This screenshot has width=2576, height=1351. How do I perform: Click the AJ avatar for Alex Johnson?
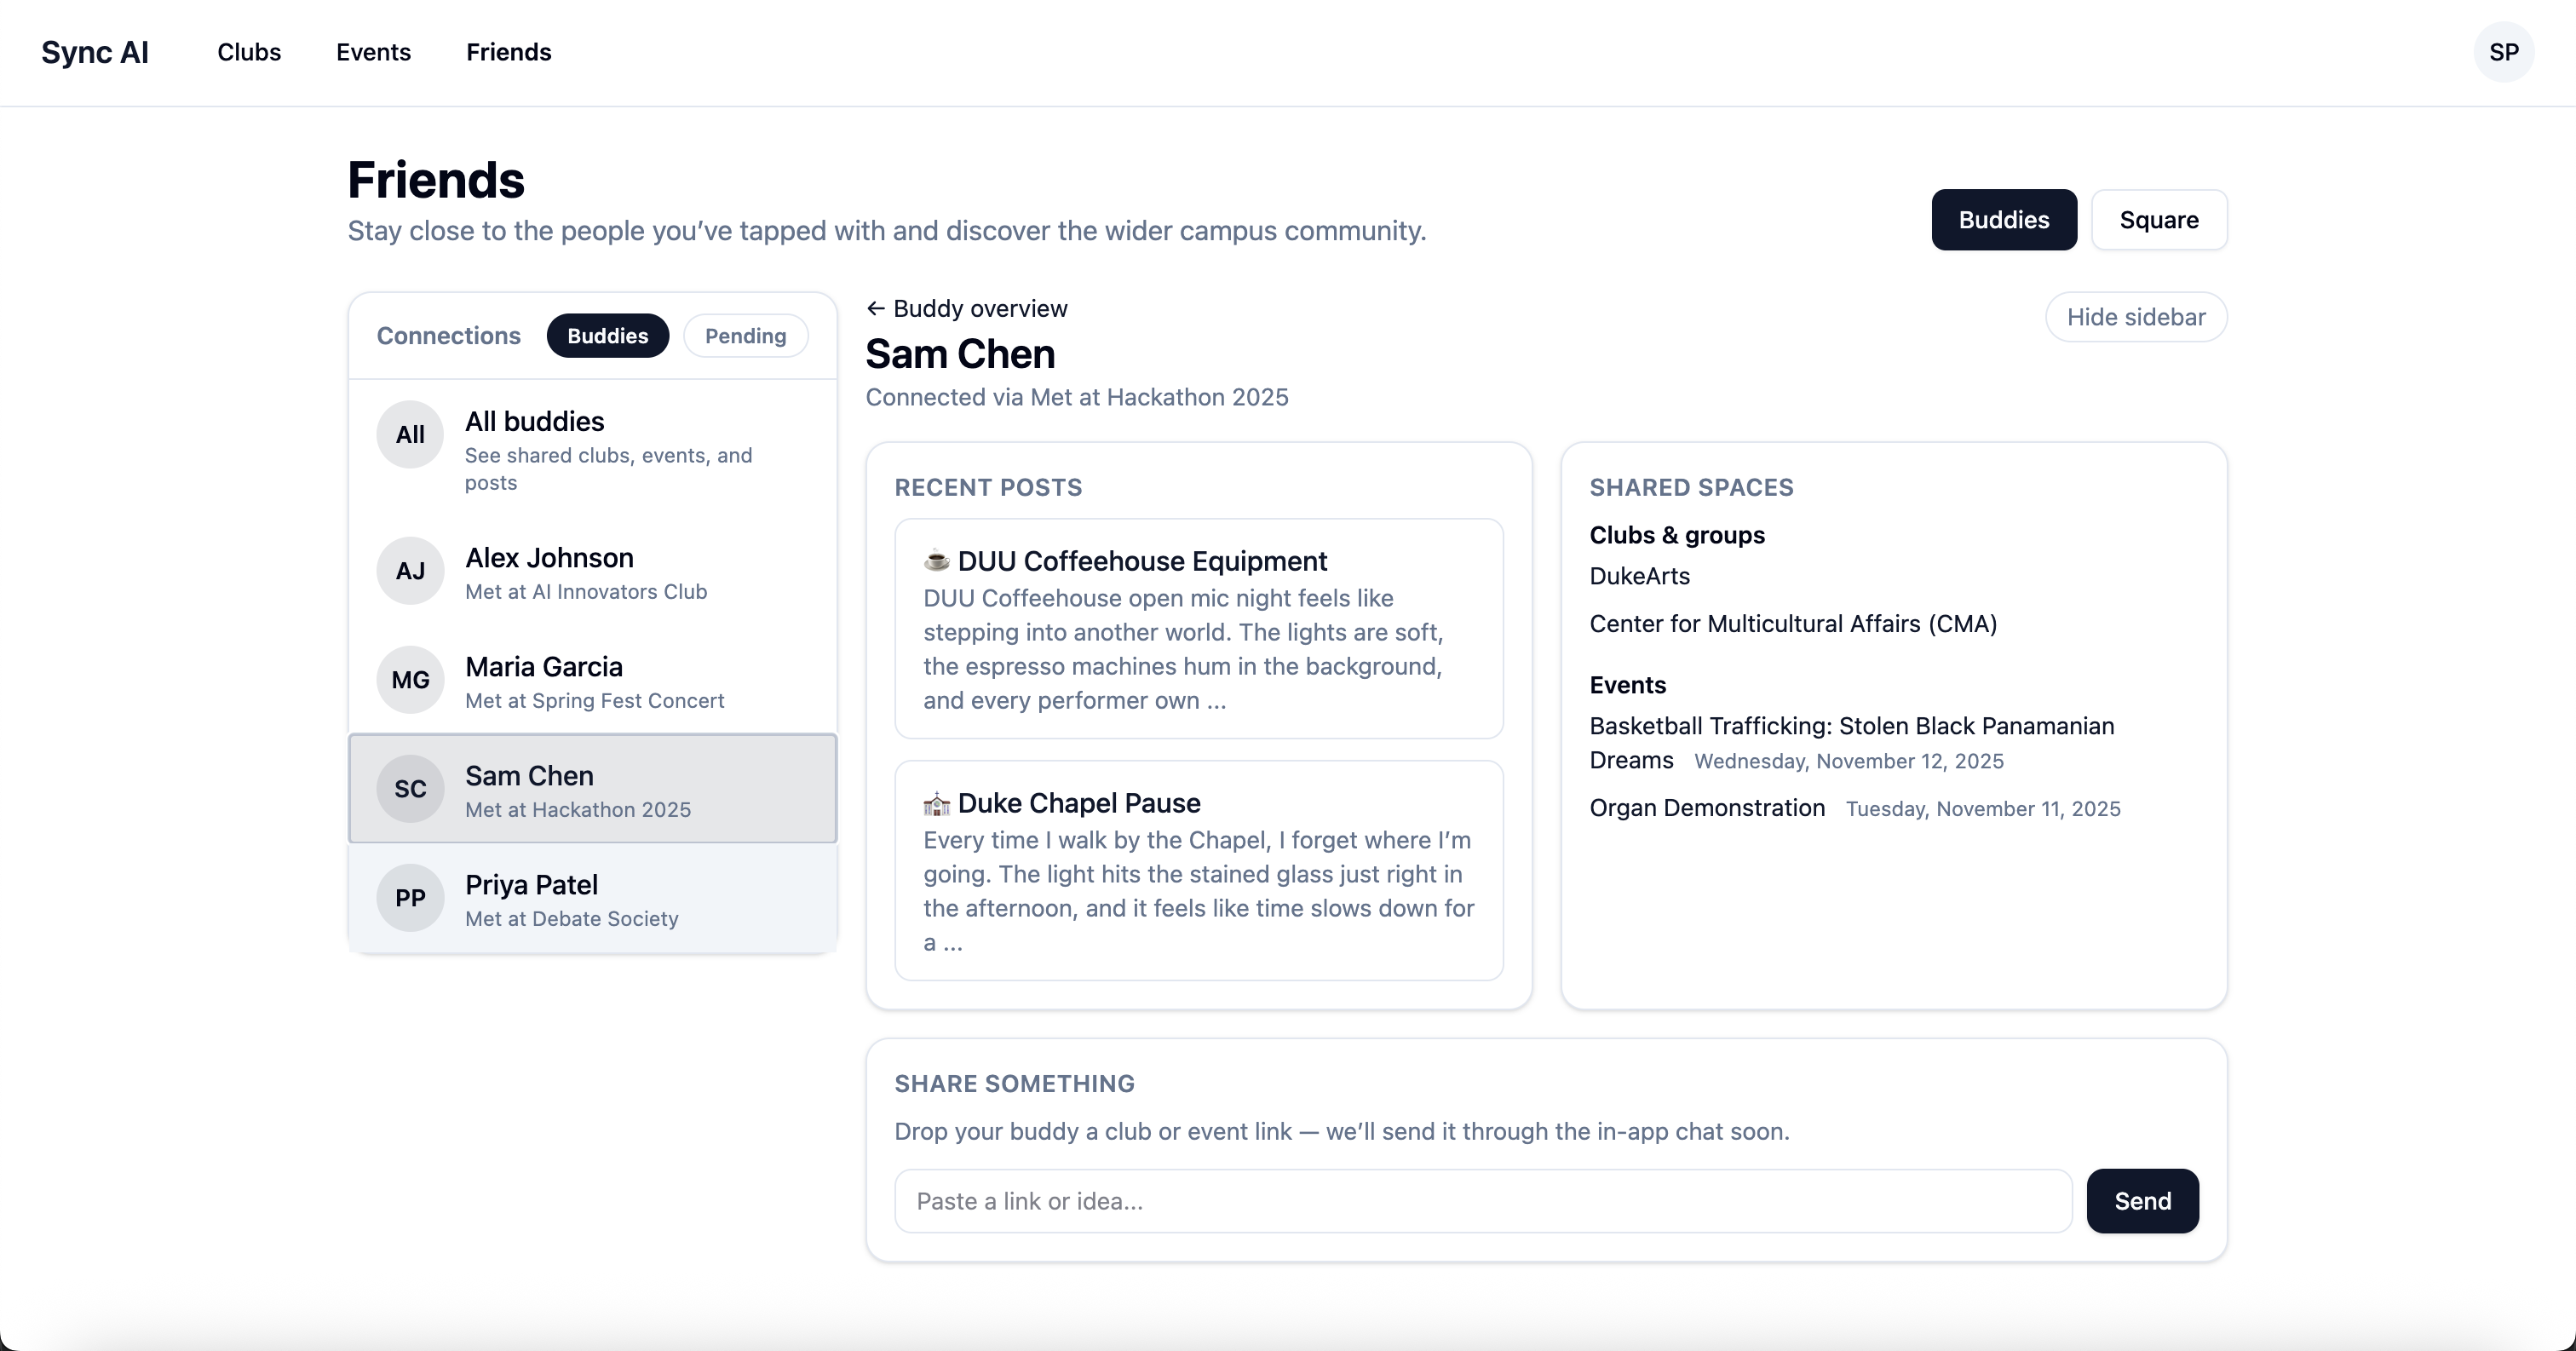[x=410, y=571]
